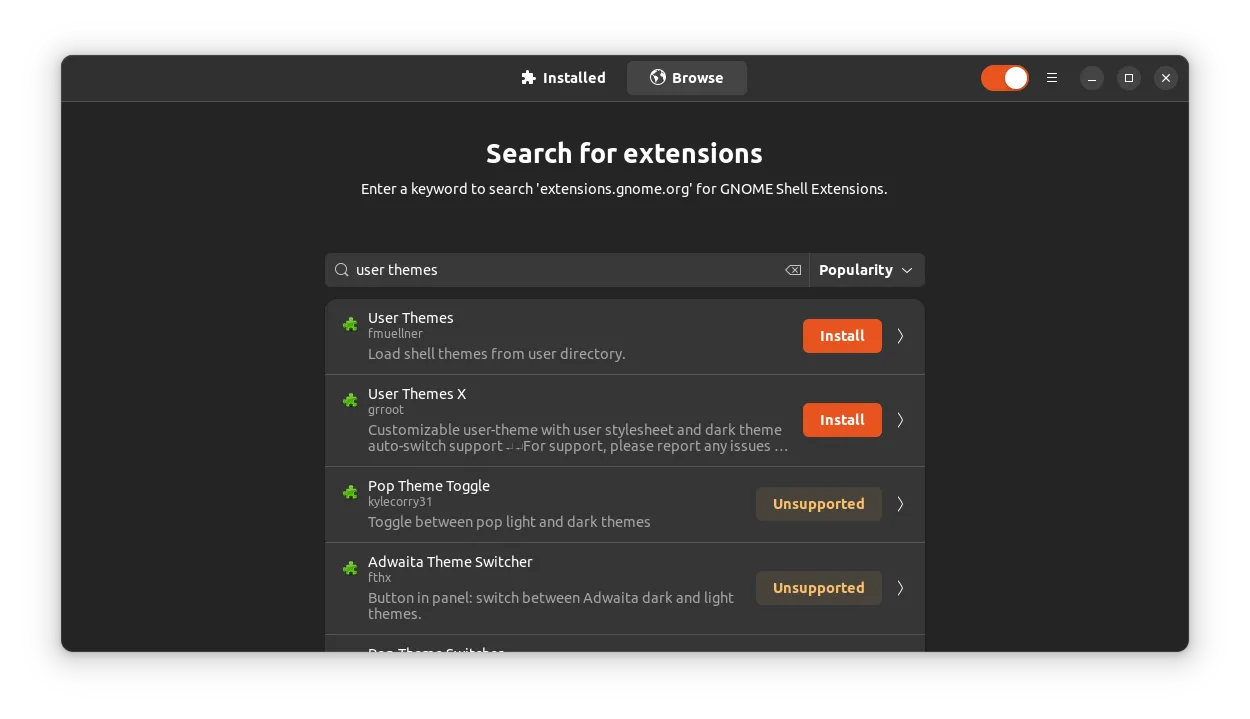1250x719 pixels.
Task: Install the User Themes X extension
Action: tap(842, 420)
